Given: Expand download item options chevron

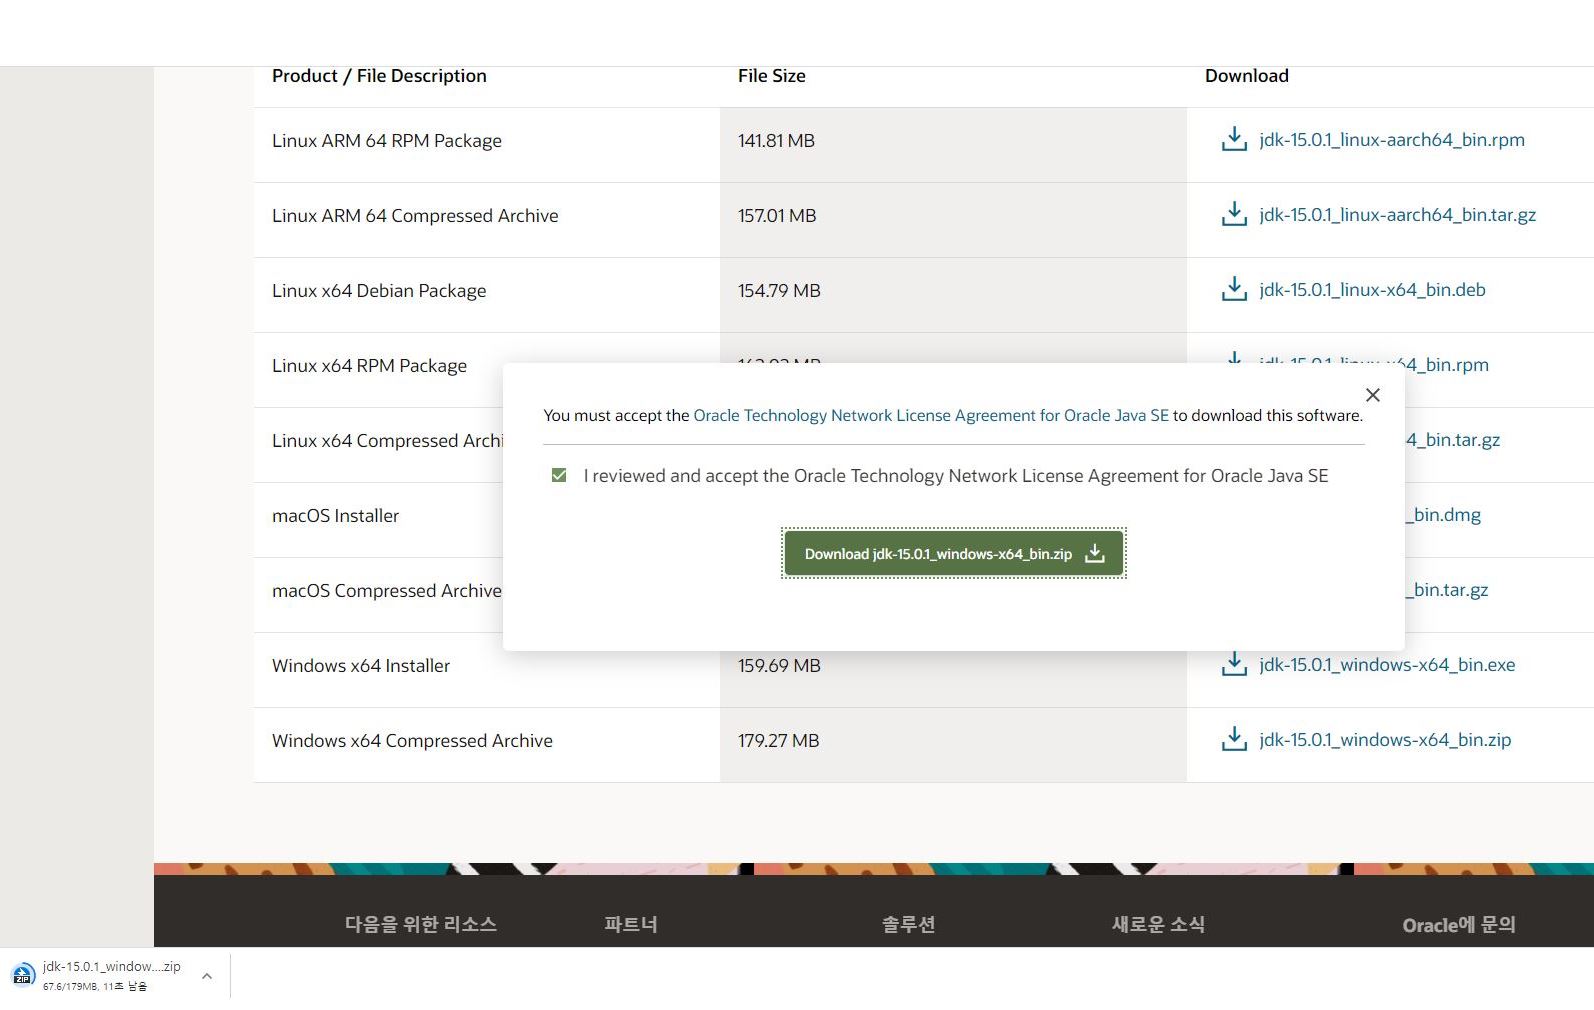Looking at the screenshot, I should point(207,976).
